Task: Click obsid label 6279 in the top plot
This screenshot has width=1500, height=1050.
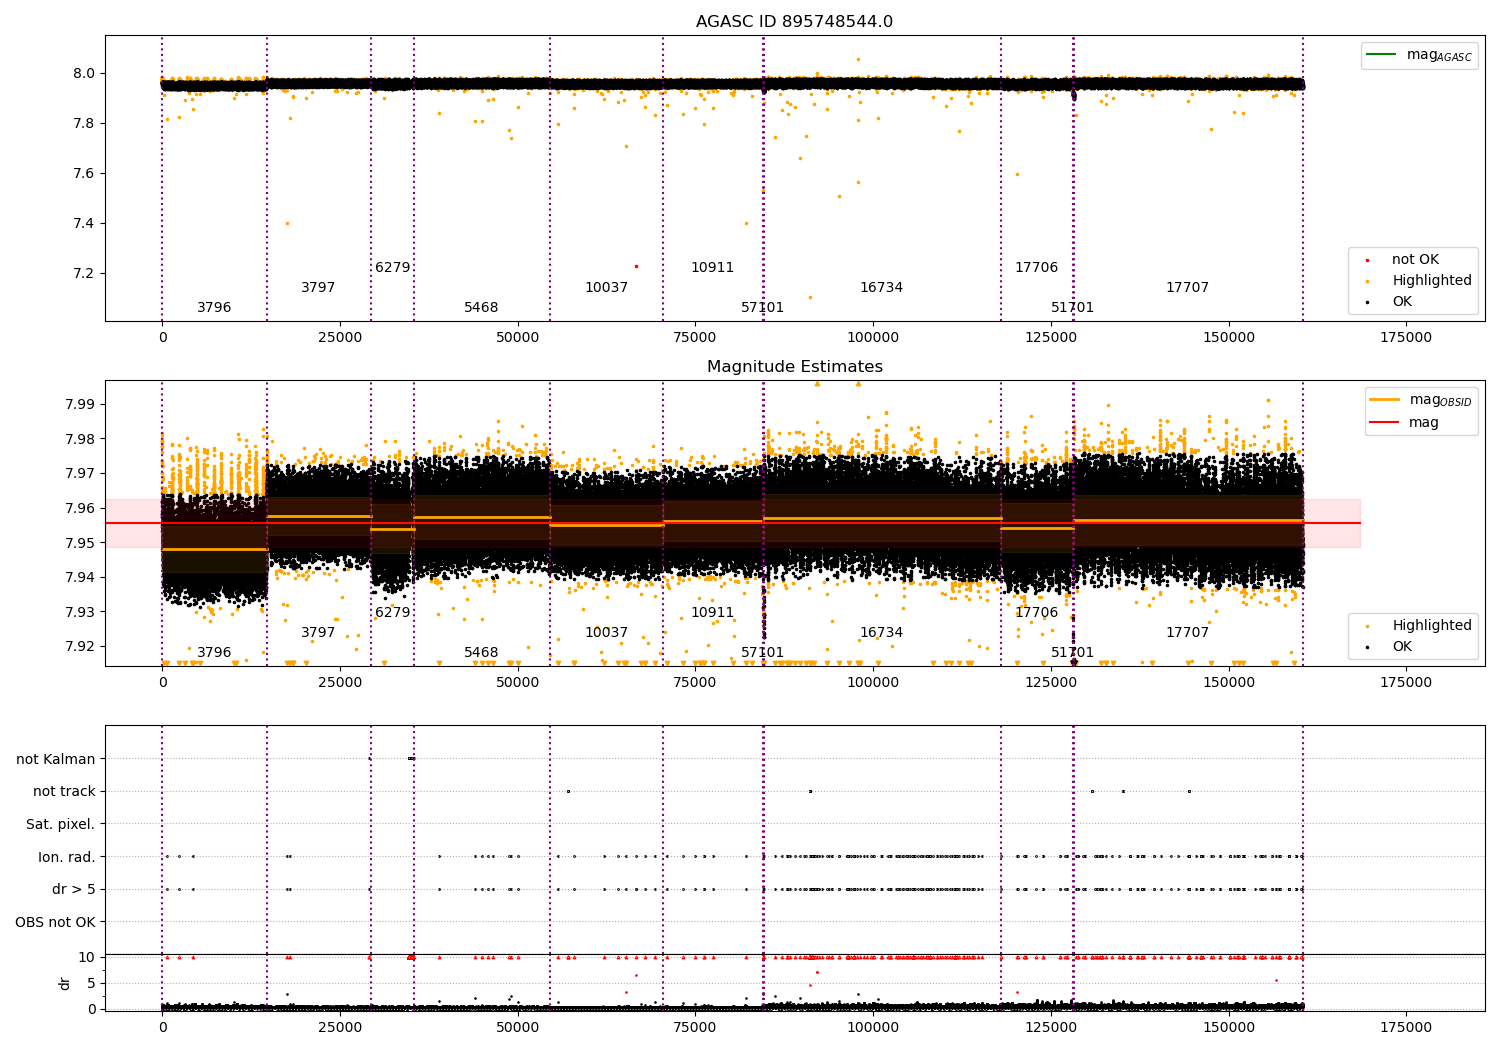Action: (x=393, y=268)
